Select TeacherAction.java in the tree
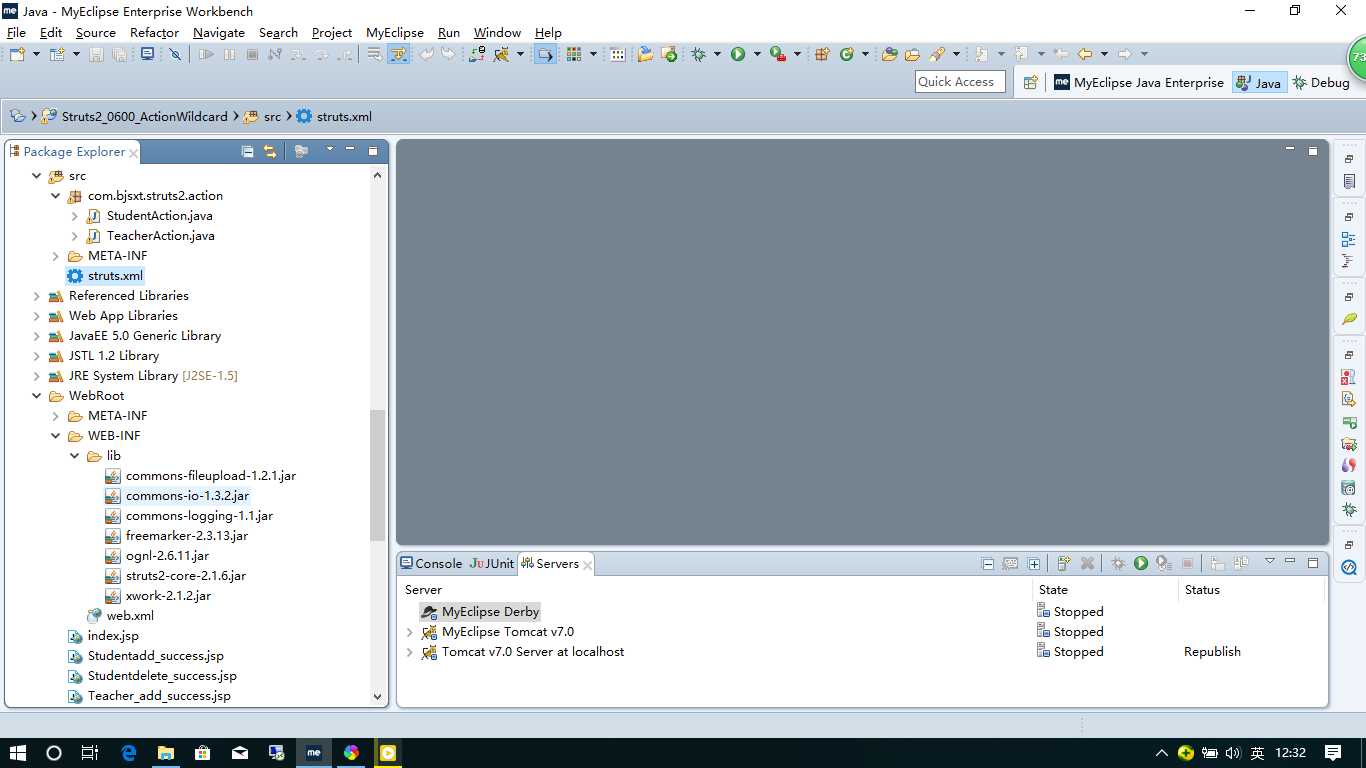 (160, 236)
